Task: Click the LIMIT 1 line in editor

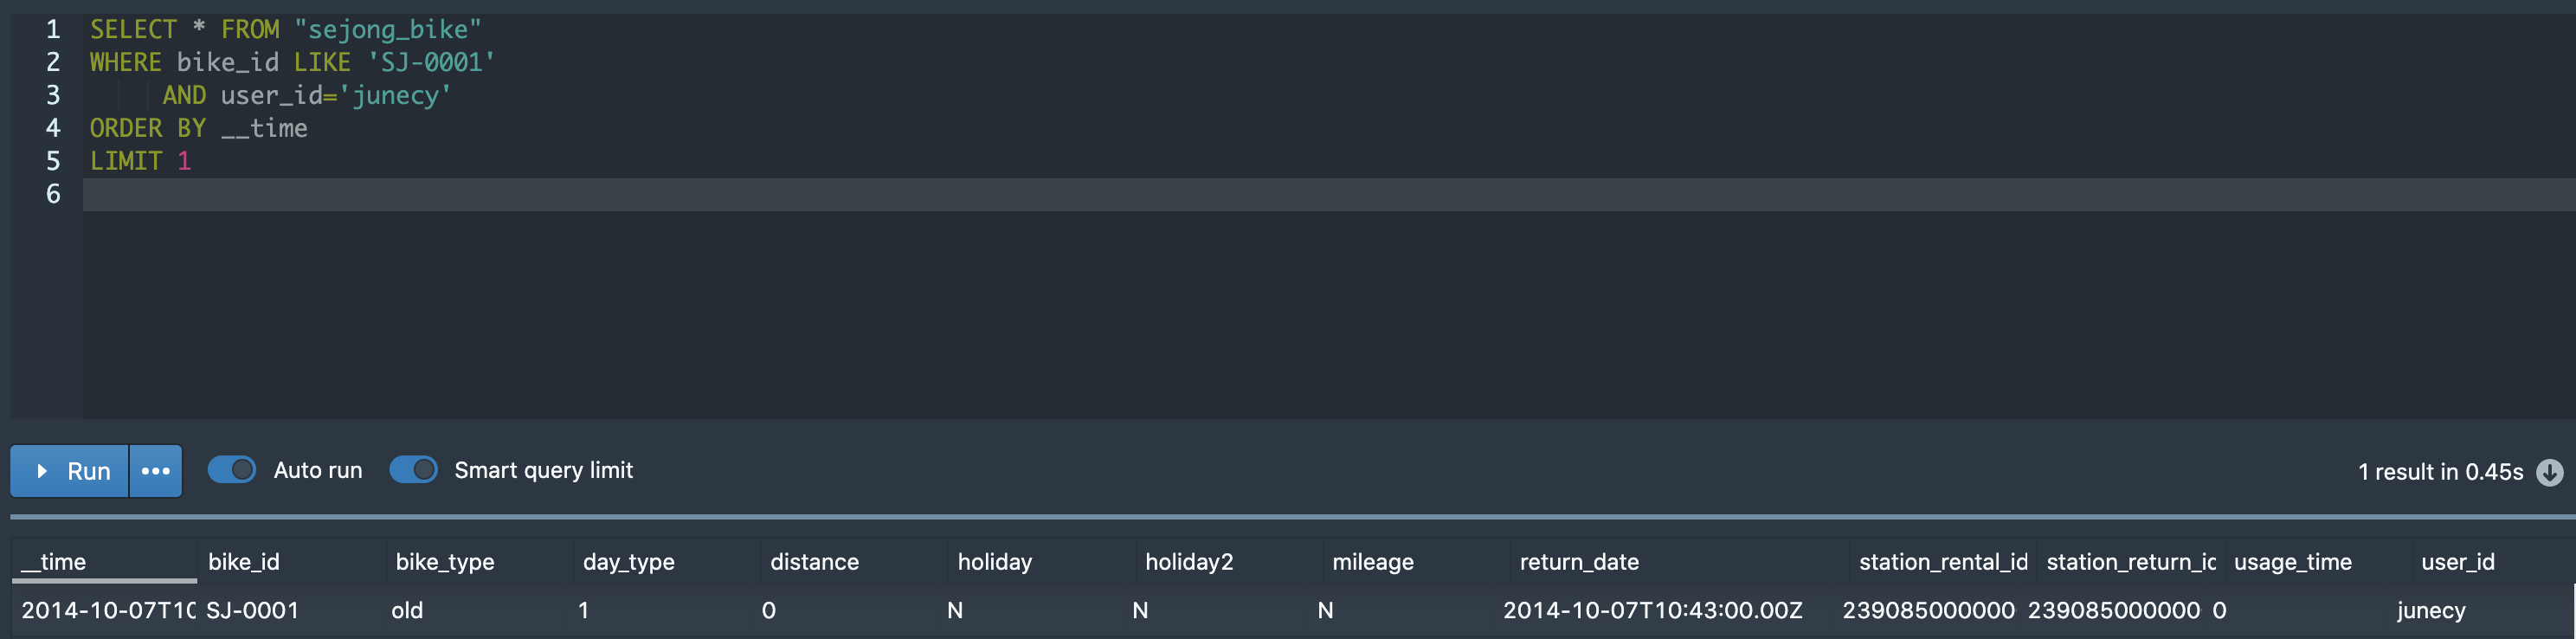Action: (140, 161)
